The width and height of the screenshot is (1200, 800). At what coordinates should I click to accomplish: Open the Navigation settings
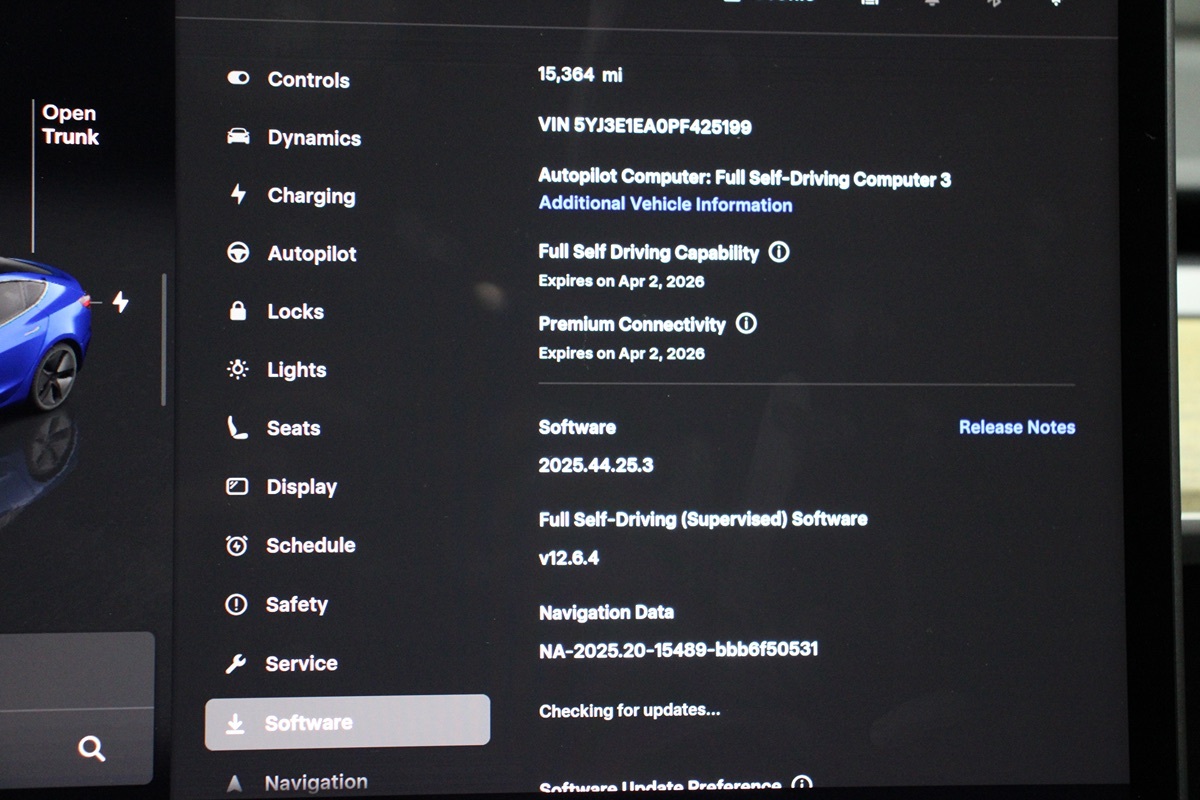point(315,782)
